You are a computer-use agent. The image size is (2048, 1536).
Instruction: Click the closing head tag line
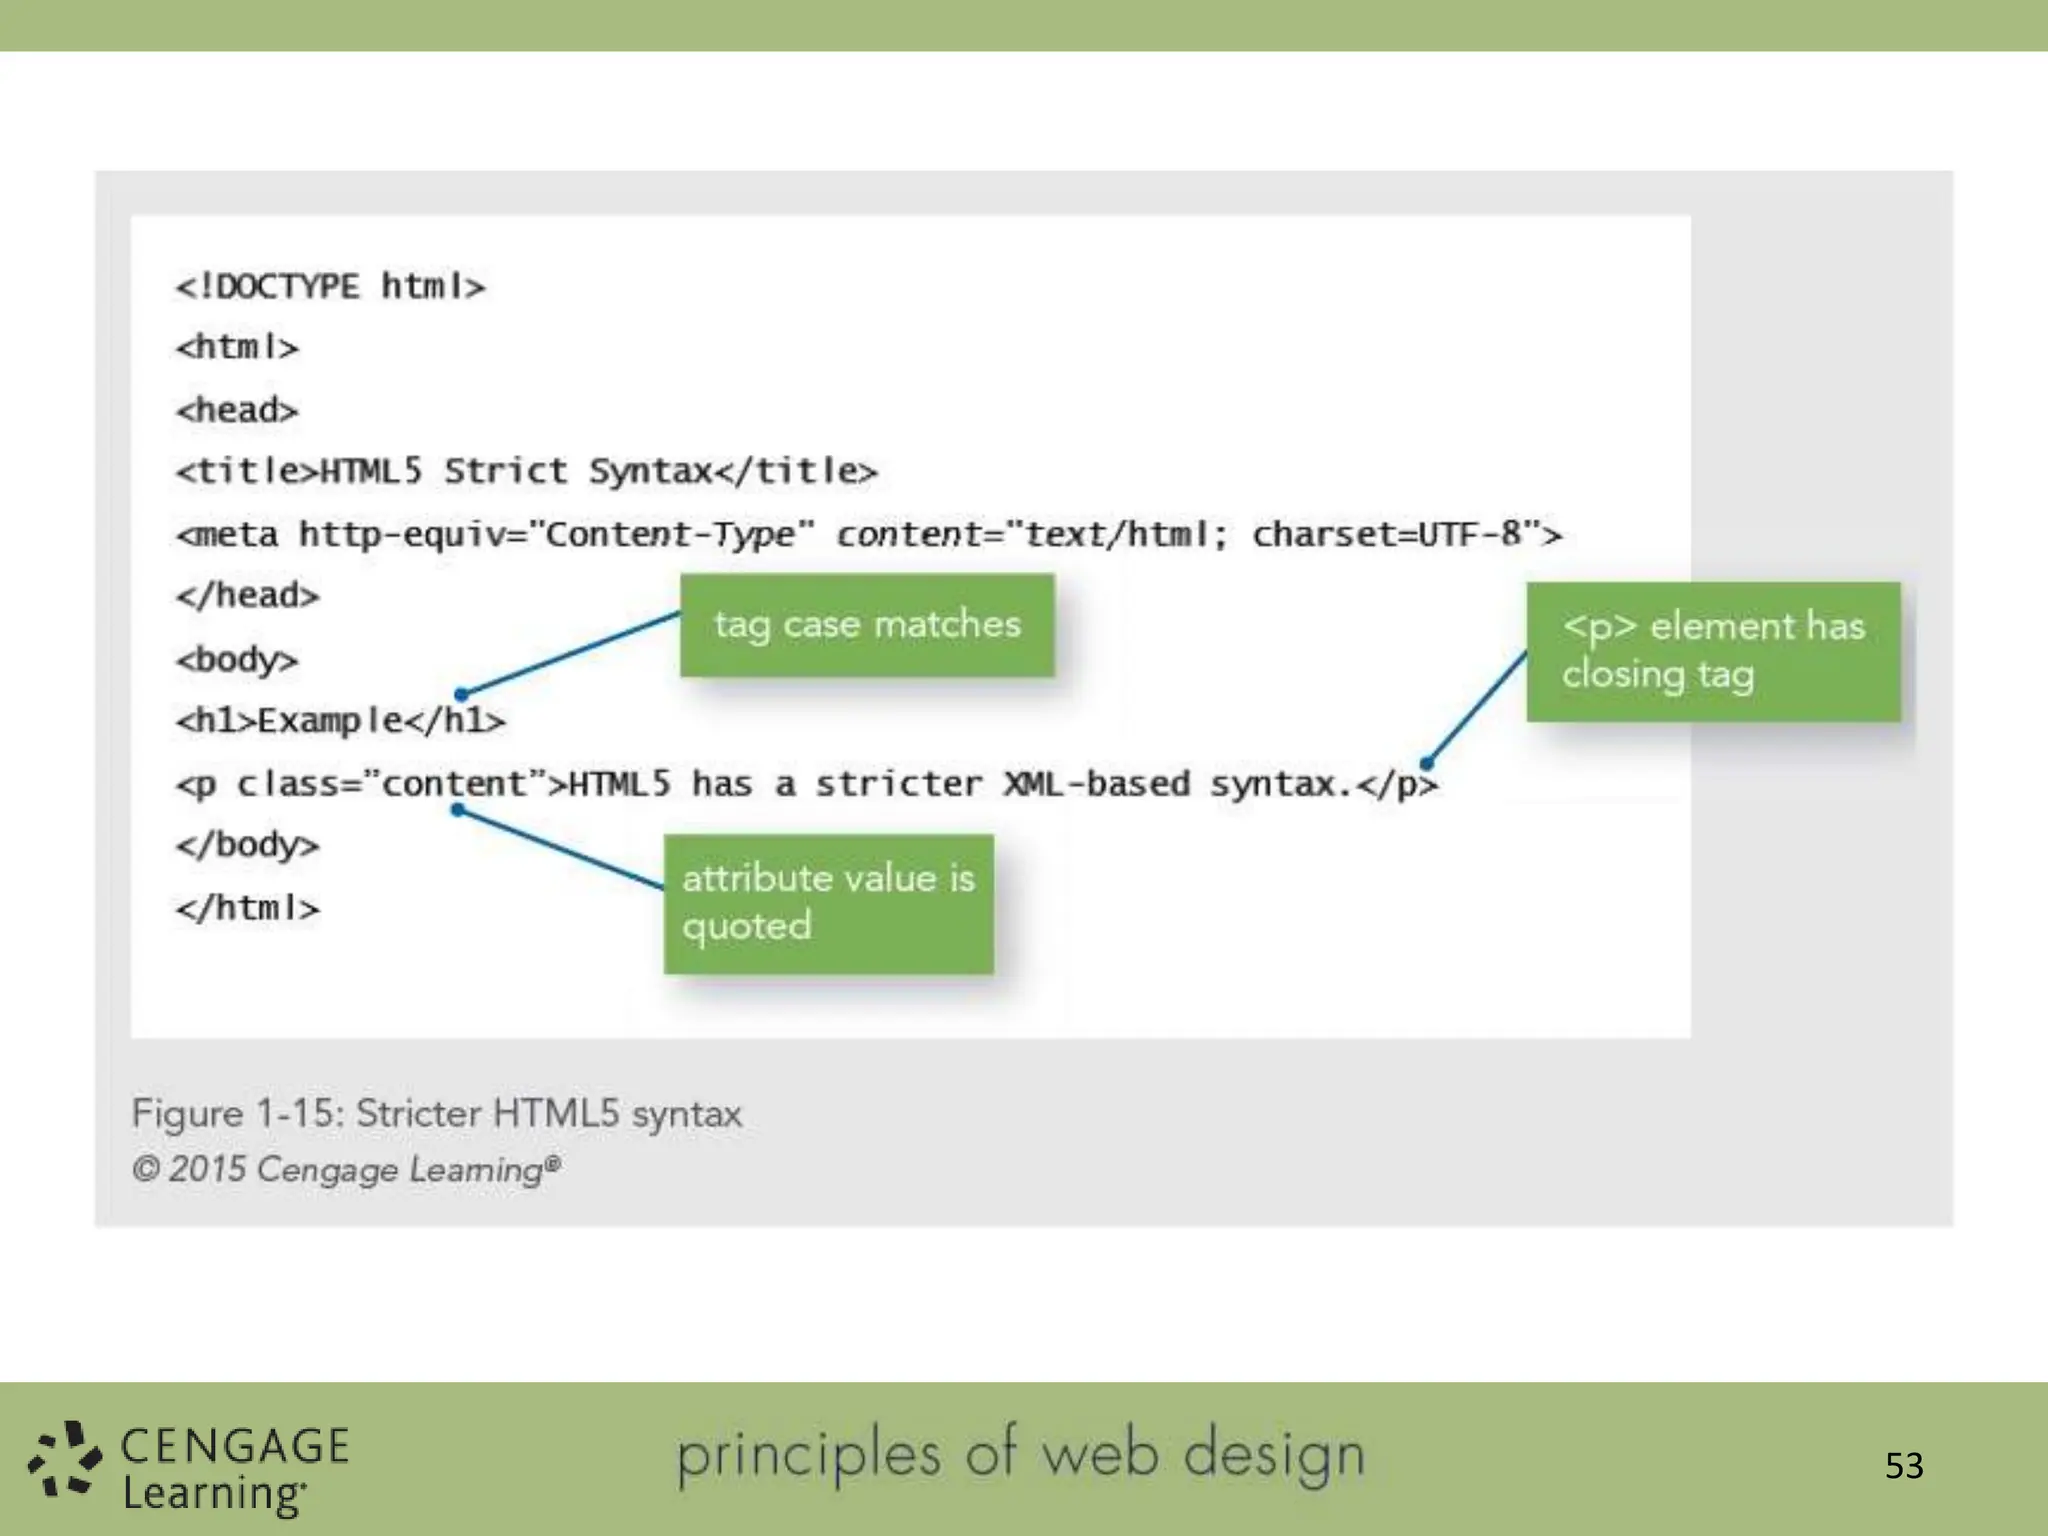(247, 596)
